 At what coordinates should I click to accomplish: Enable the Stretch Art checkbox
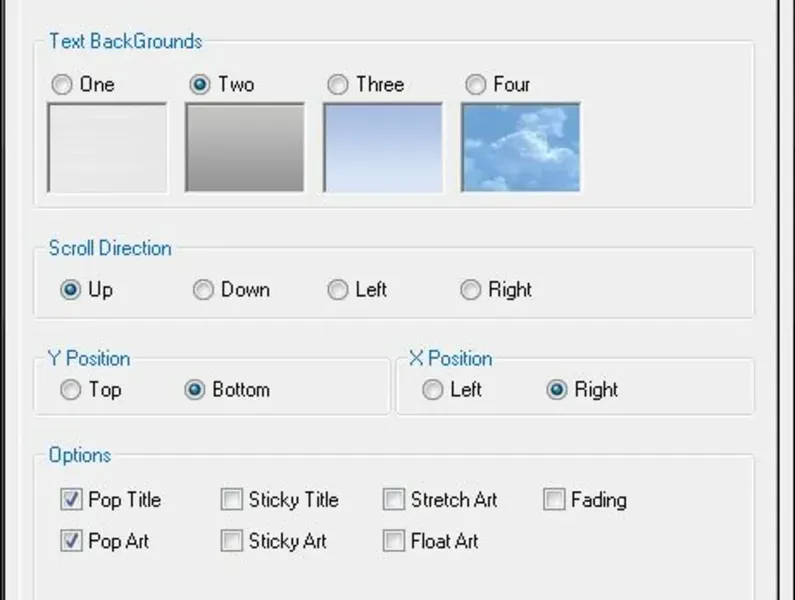tap(394, 499)
